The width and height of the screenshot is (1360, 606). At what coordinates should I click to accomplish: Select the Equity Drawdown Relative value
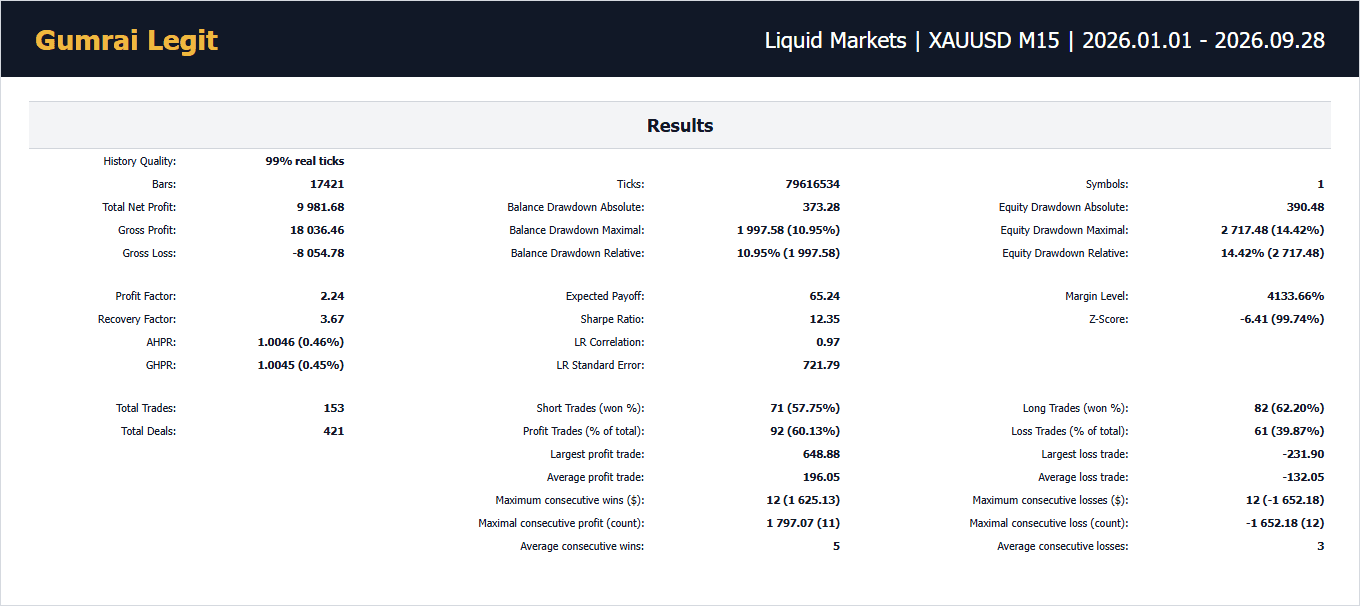pyautogui.click(x=1273, y=253)
